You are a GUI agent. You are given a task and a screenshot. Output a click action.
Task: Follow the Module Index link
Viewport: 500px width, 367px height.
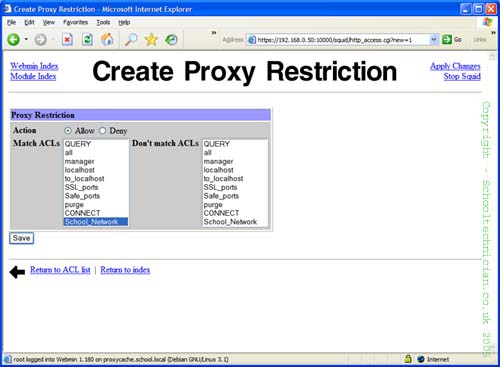click(x=33, y=76)
